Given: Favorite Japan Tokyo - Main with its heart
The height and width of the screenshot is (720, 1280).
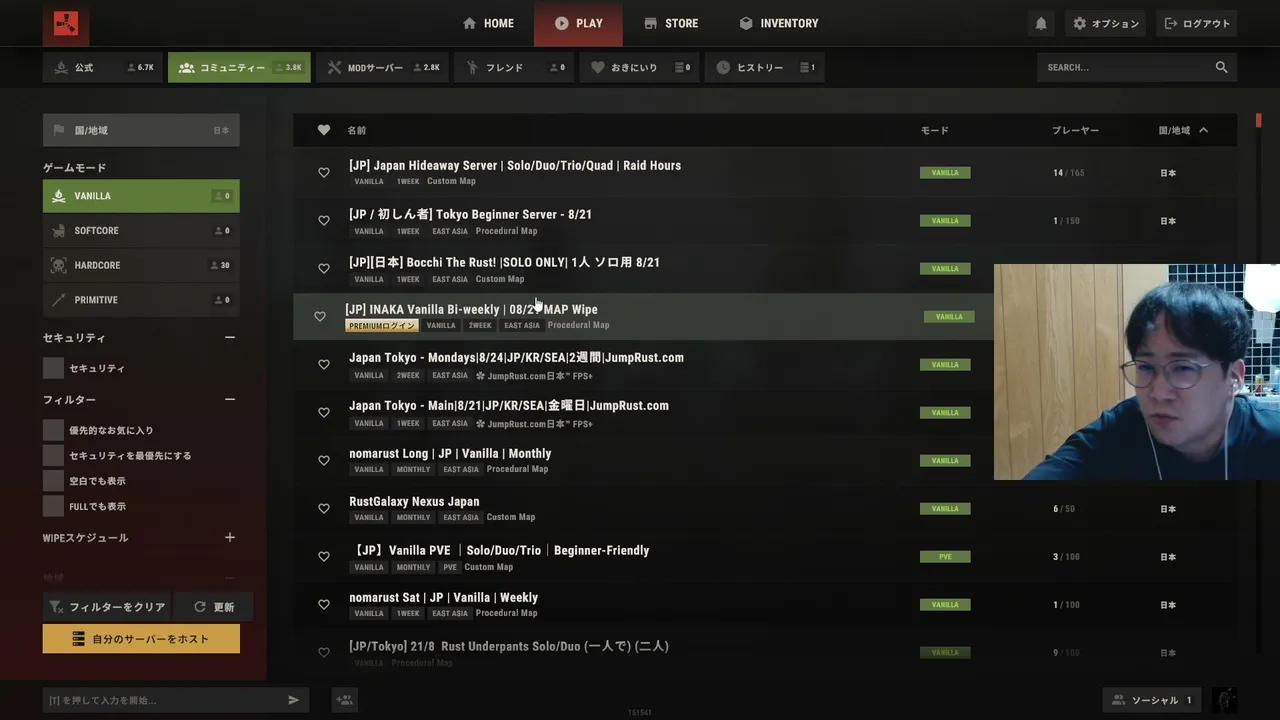Looking at the screenshot, I should pos(324,412).
